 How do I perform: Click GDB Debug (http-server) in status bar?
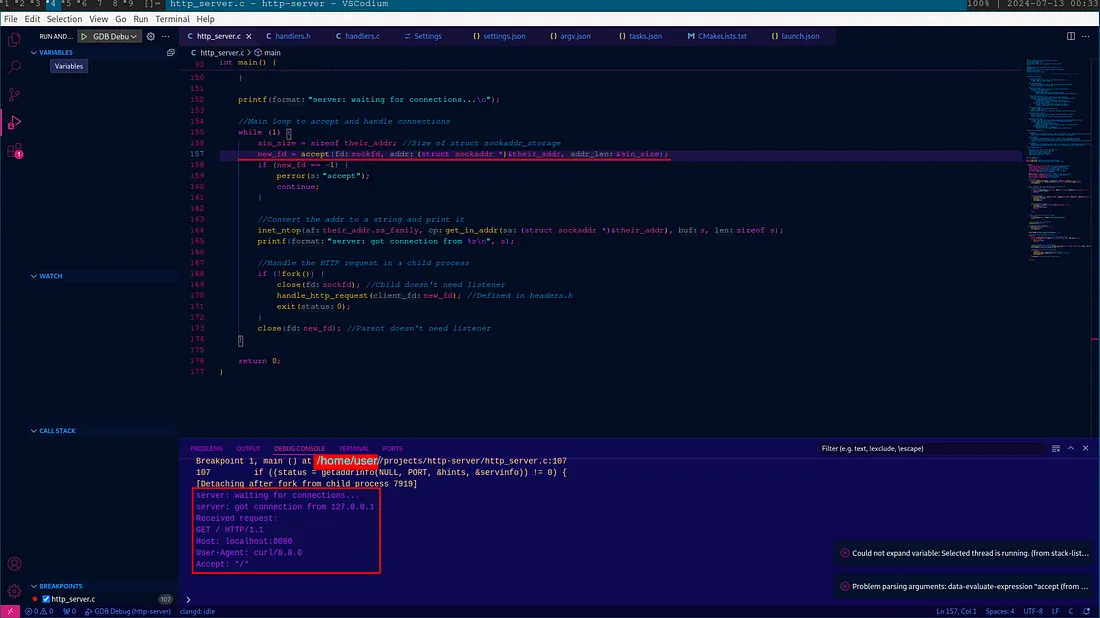128,612
